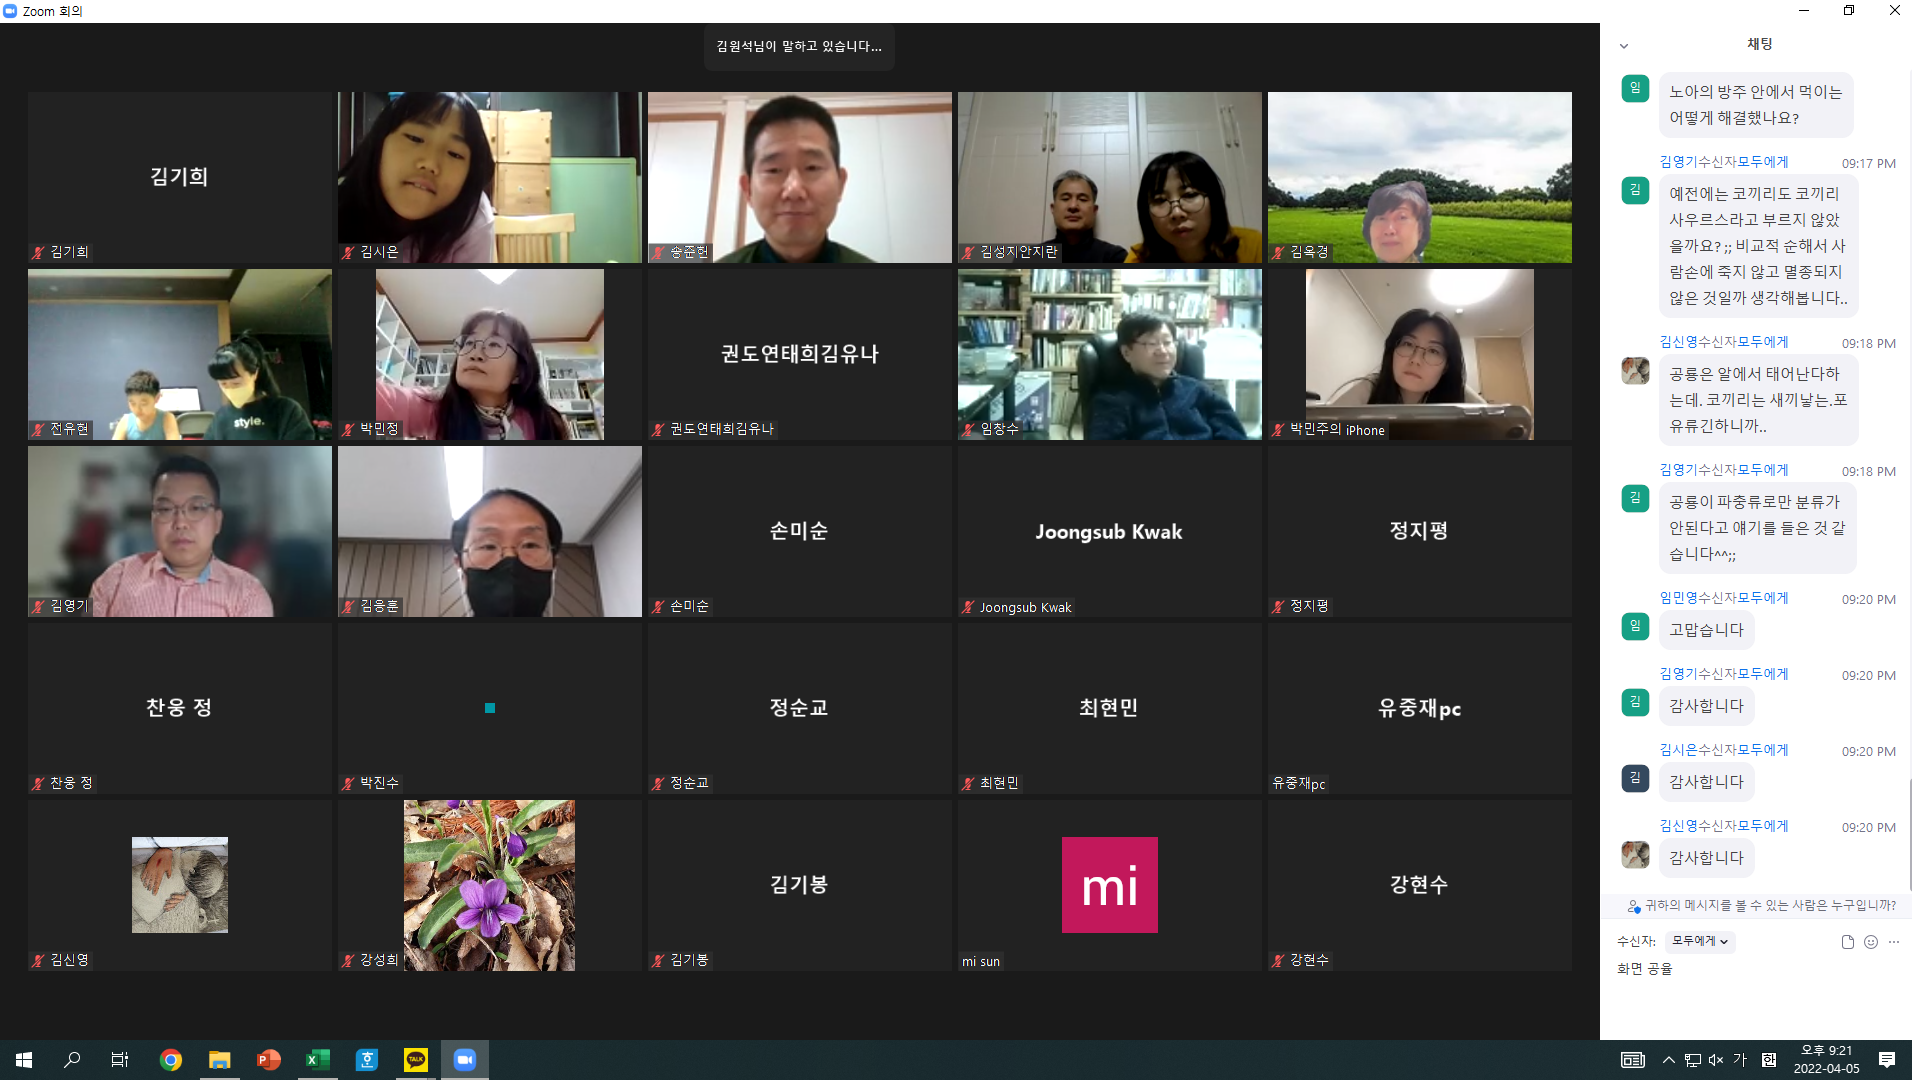Open the chat more options menu
Viewport: 1912px width, 1080px height.
1894,942
